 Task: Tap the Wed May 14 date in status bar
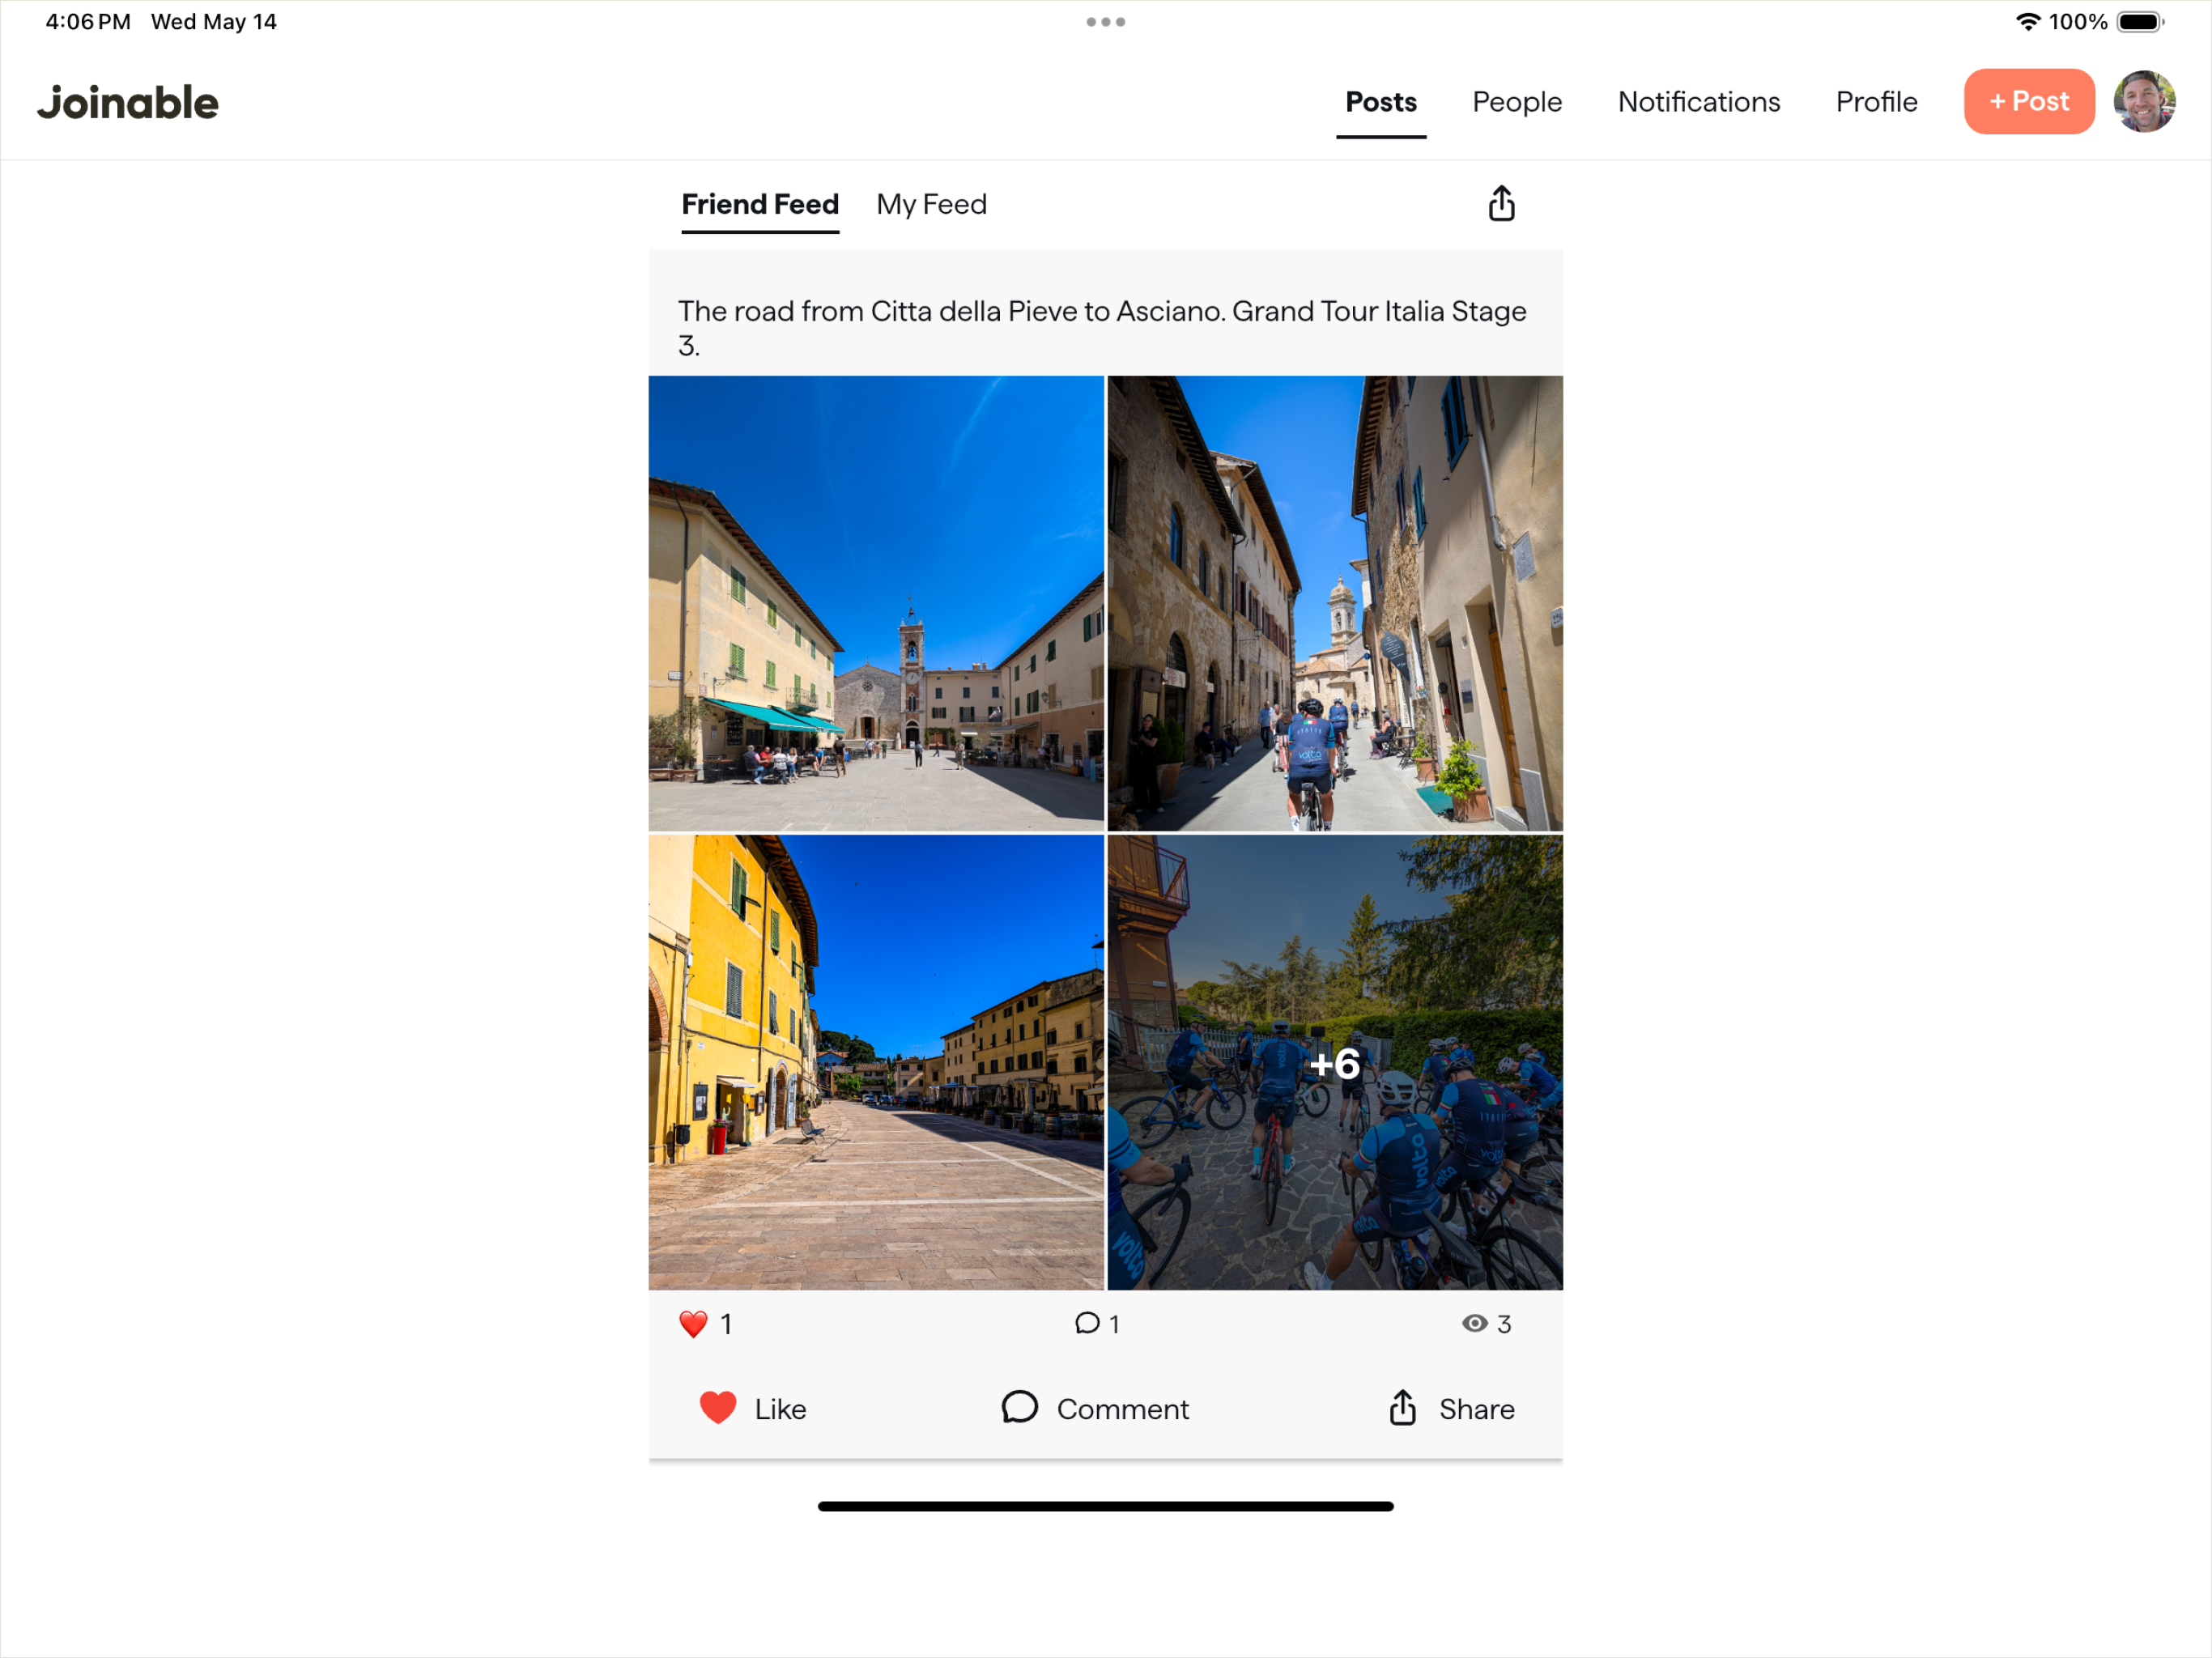(214, 22)
